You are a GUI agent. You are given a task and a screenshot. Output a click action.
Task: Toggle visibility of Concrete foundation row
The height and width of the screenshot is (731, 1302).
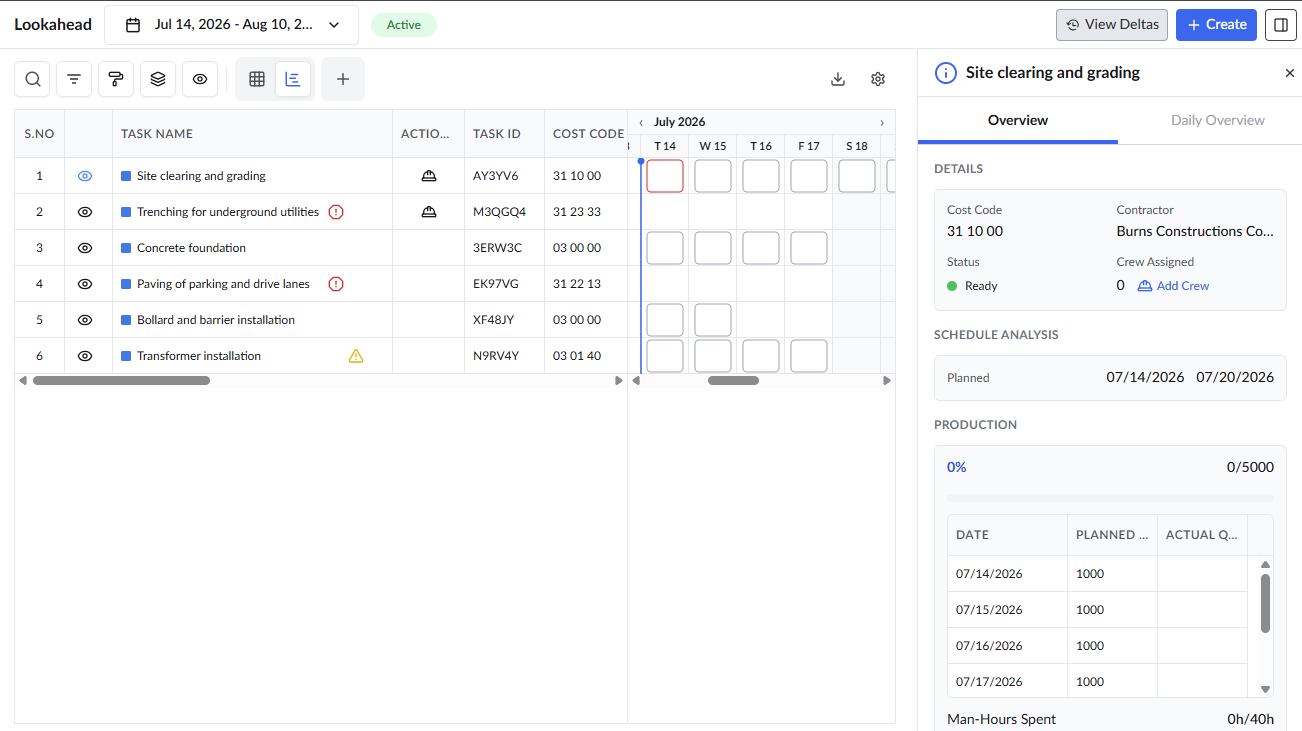click(x=85, y=248)
